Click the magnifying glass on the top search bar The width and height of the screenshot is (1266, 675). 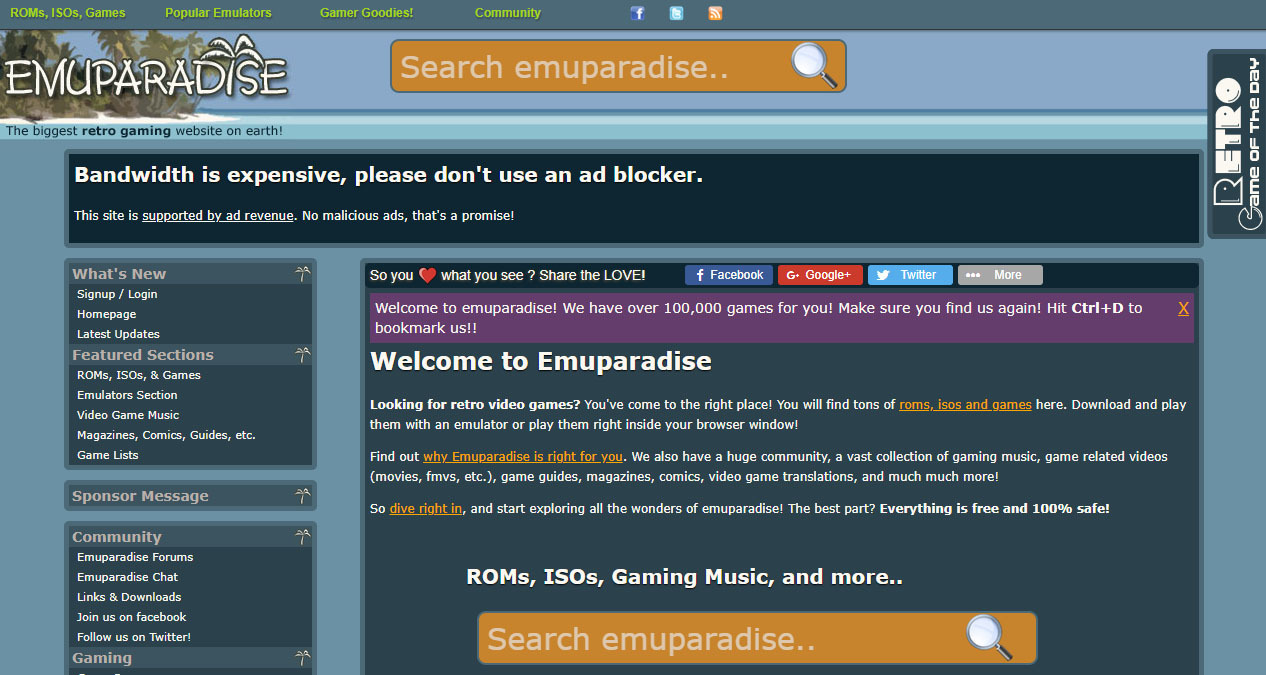point(813,66)
